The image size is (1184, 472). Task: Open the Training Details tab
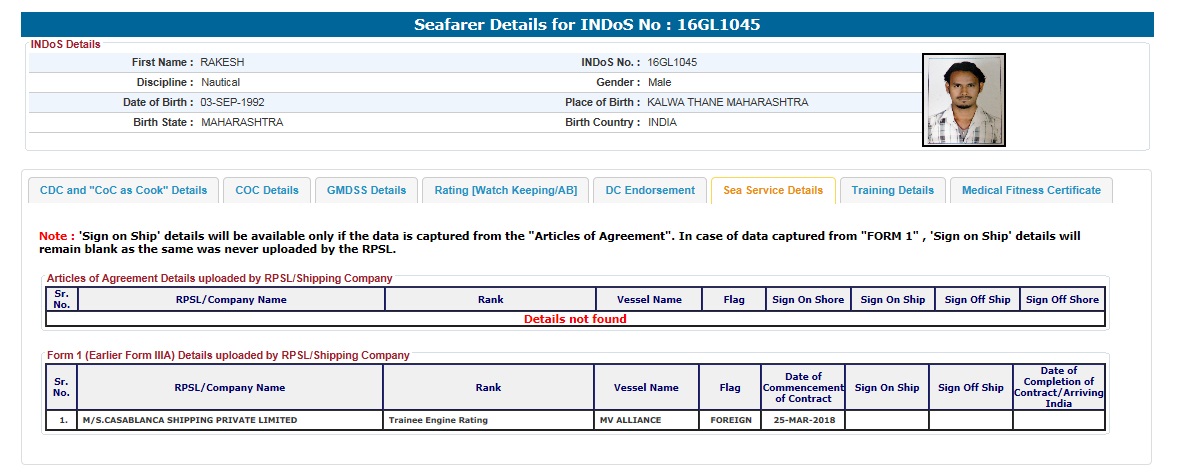(x=893, y=190)
